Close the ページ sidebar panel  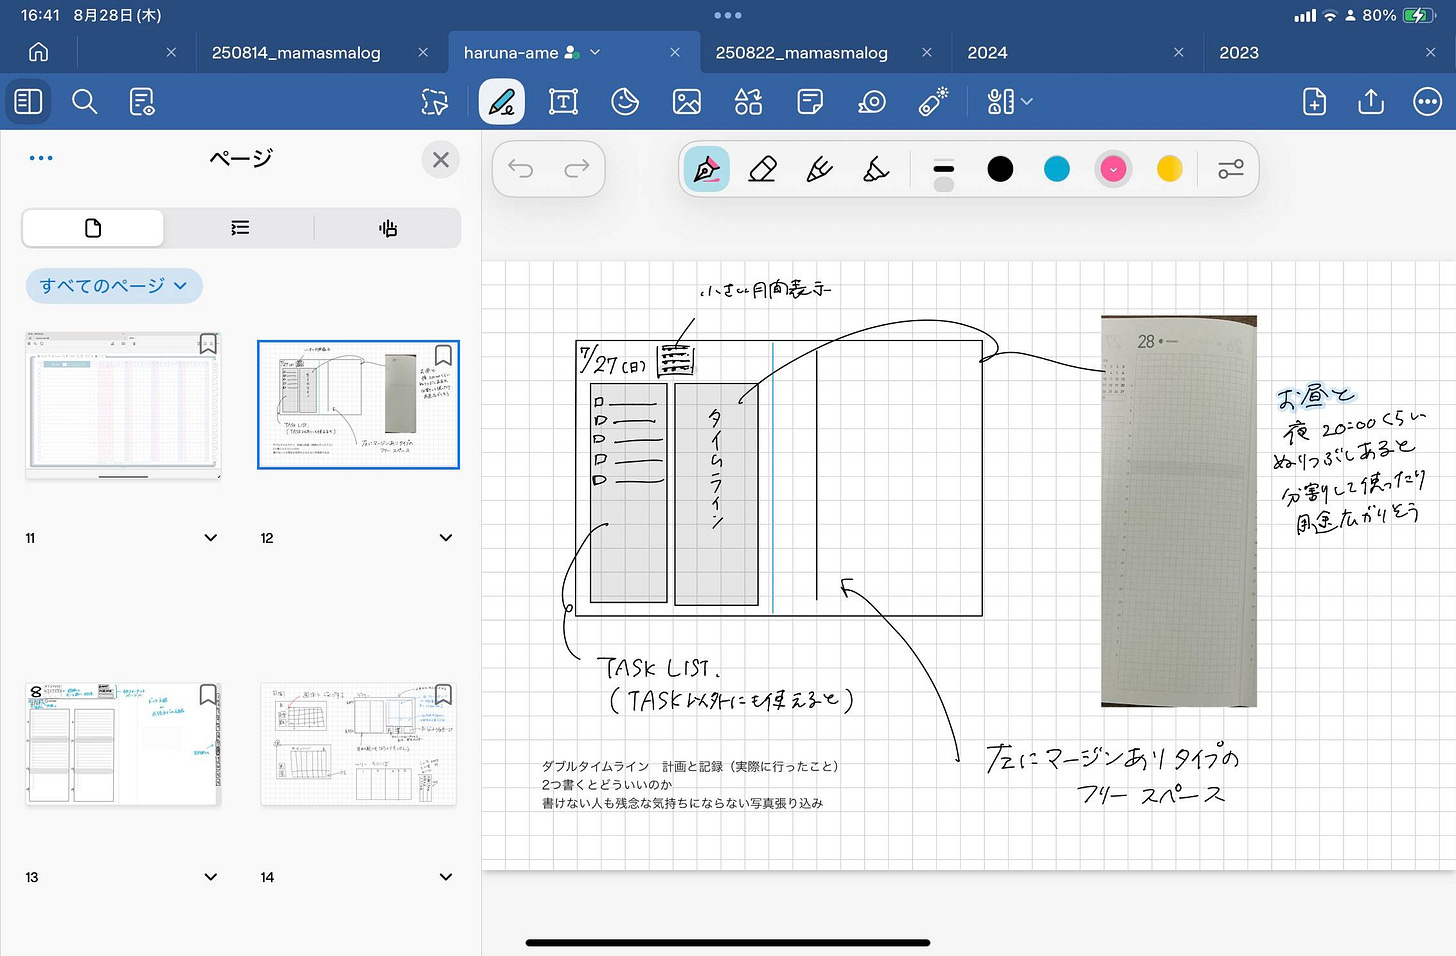pyautogui.click(x=441, y=160)
